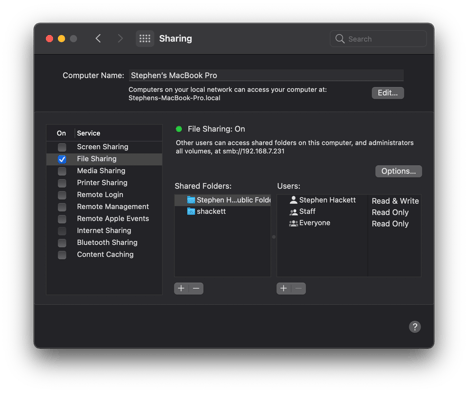
Task: Enable the Content Caching checkbox
Action: pos(62,255)
